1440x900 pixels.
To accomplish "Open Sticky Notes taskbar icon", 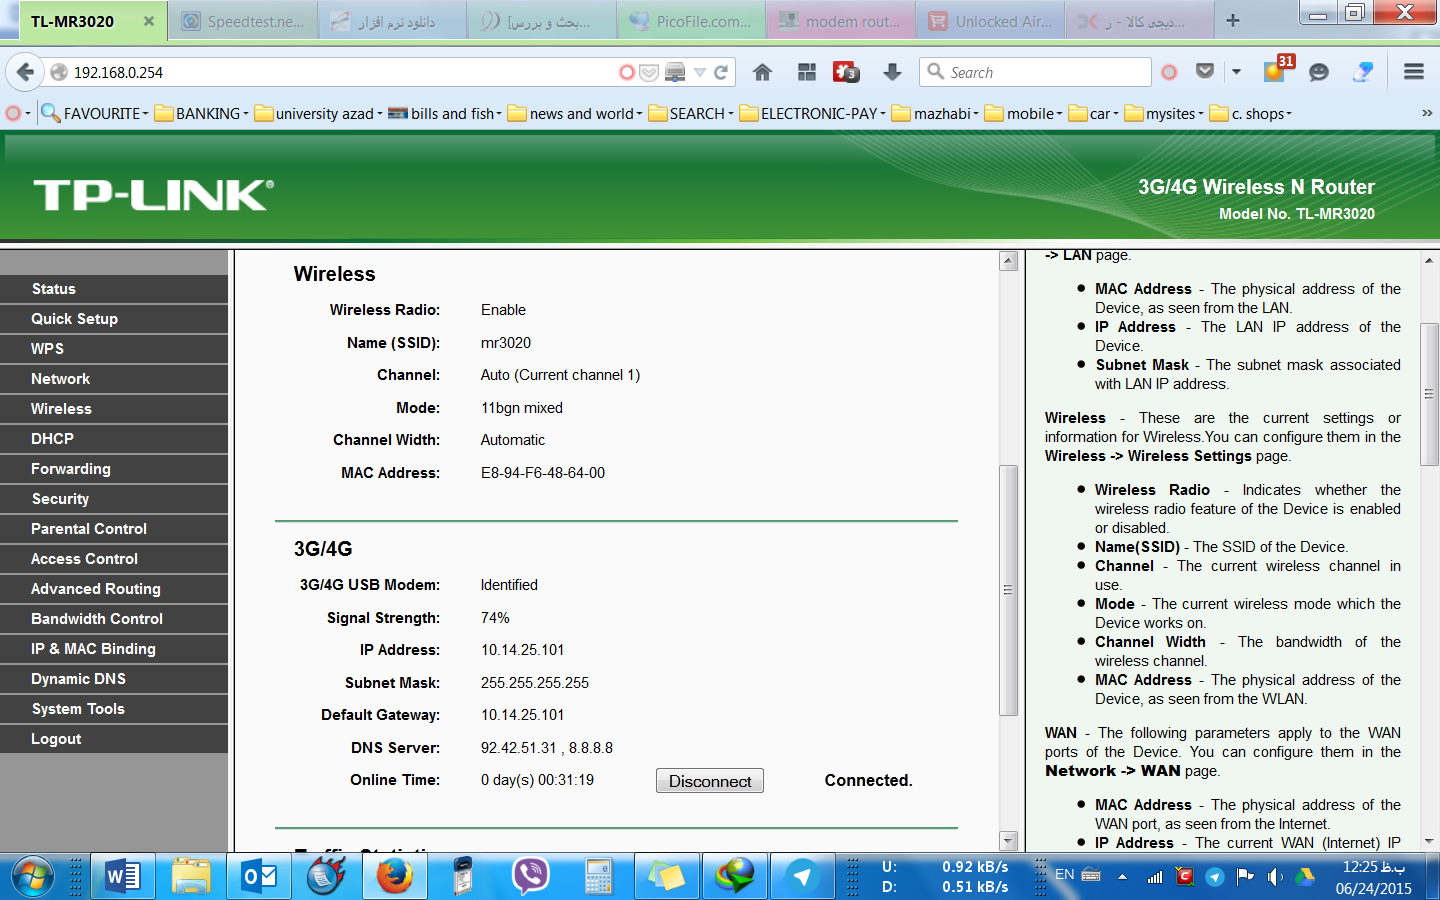I will click(667, 877).
